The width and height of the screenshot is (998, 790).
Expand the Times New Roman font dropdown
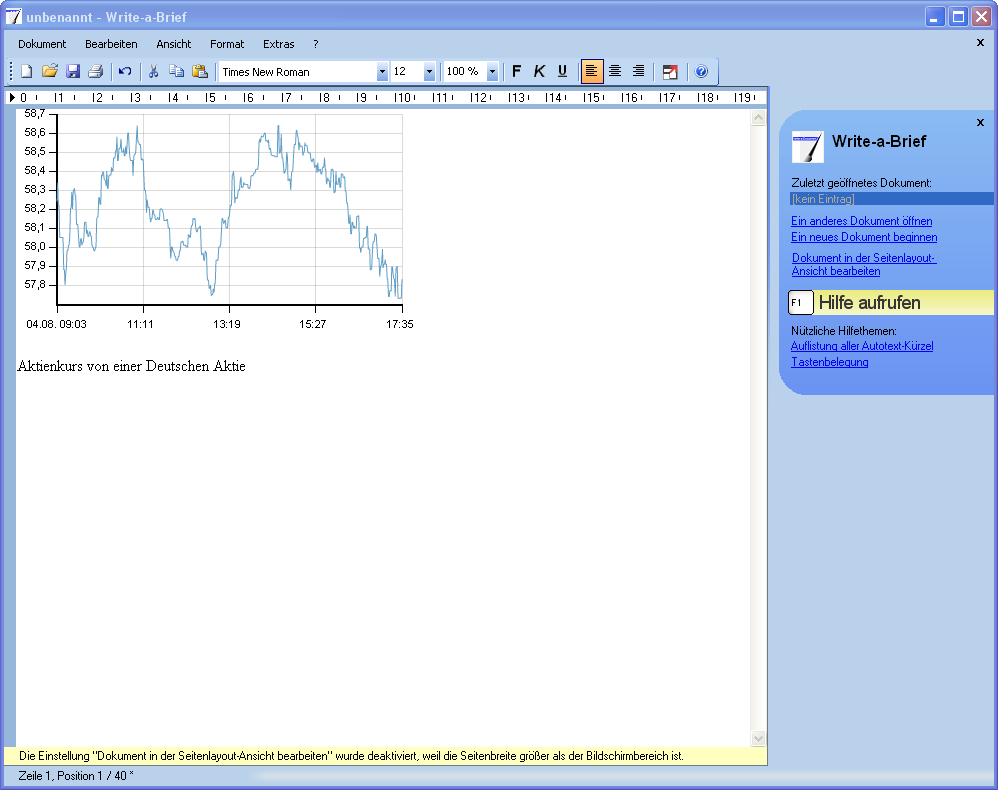[x=382, y=72]
